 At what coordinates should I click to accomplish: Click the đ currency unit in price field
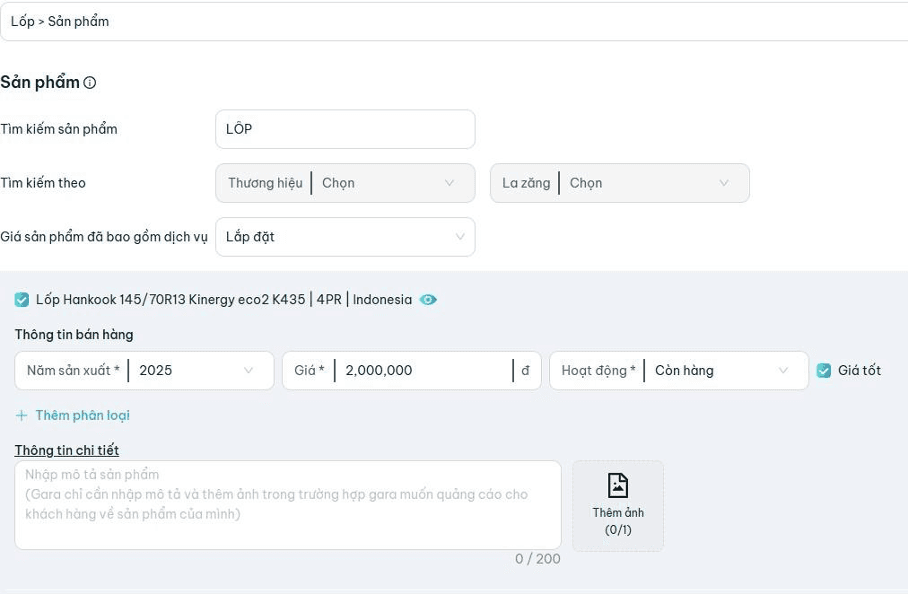coord(525,371)
